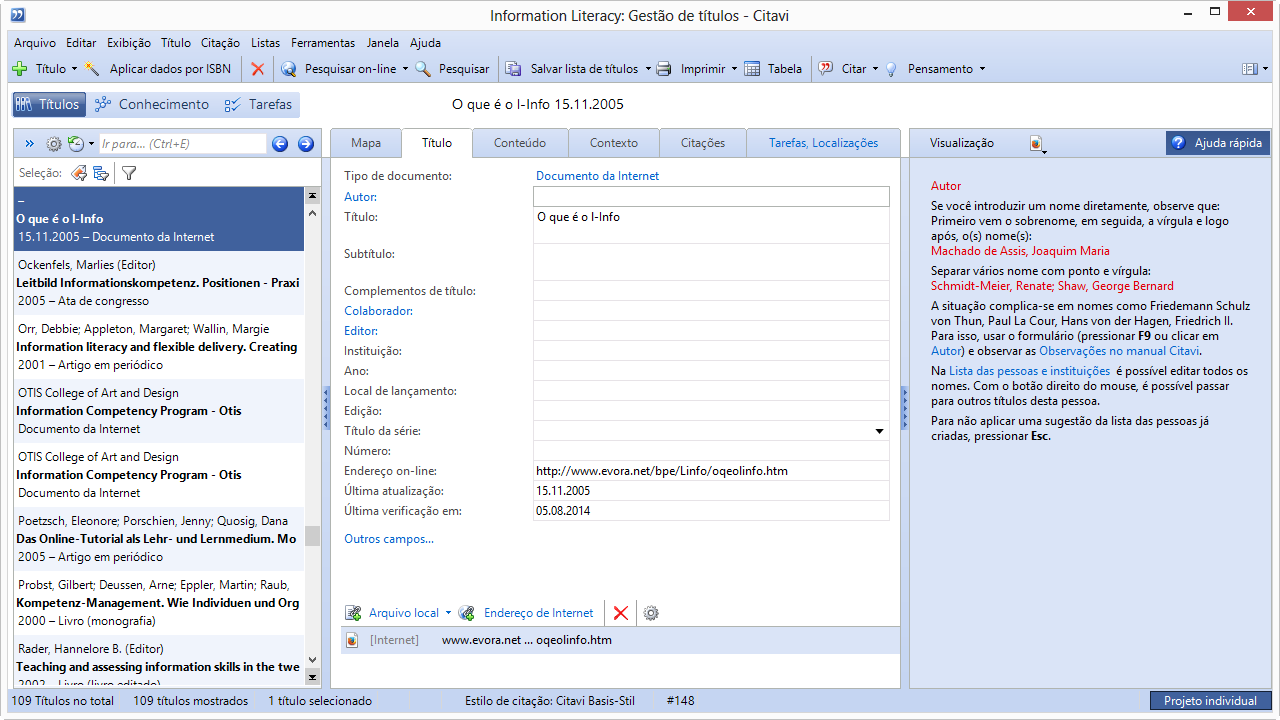The image size is (1280, 720).
Task: Switch to the Tarefas, Localizações tab
Action: 823,143
